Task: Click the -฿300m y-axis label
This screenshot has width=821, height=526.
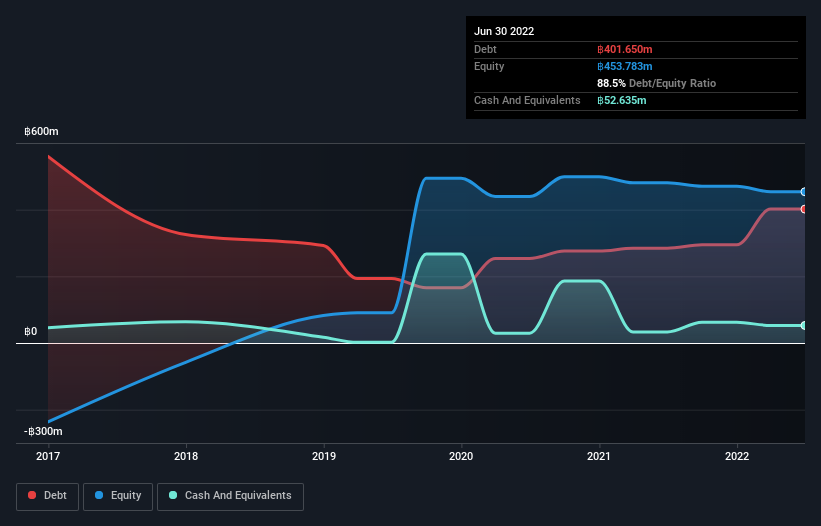Action: [x=43, y=431]
